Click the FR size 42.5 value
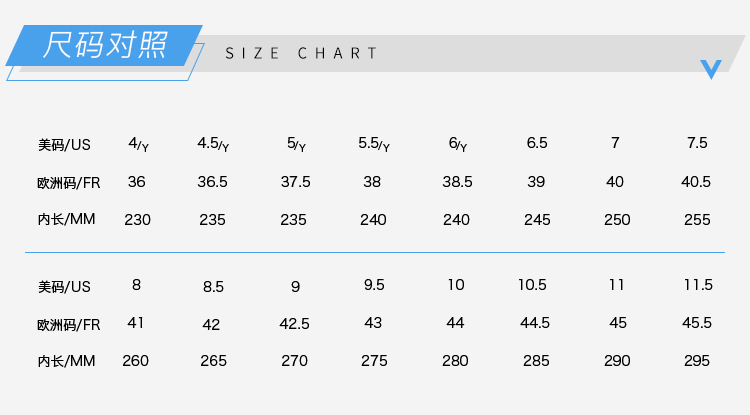This screenshot has width=750, height=415. [x=295, y=324]
